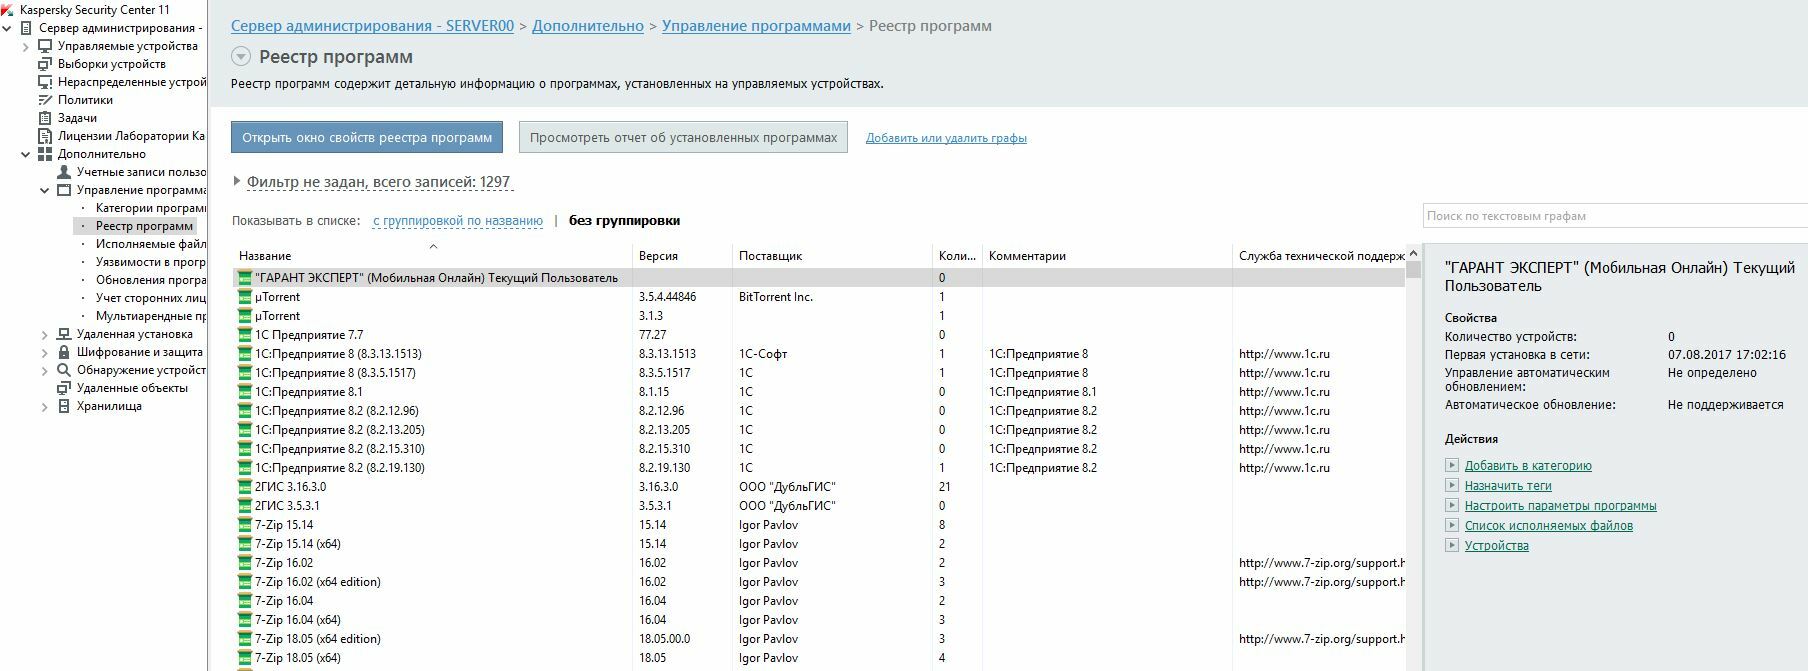Screen dimensions: 1808x671
Task: Click the Device discovery magnifier icon
Action: [x=64, y=370]
